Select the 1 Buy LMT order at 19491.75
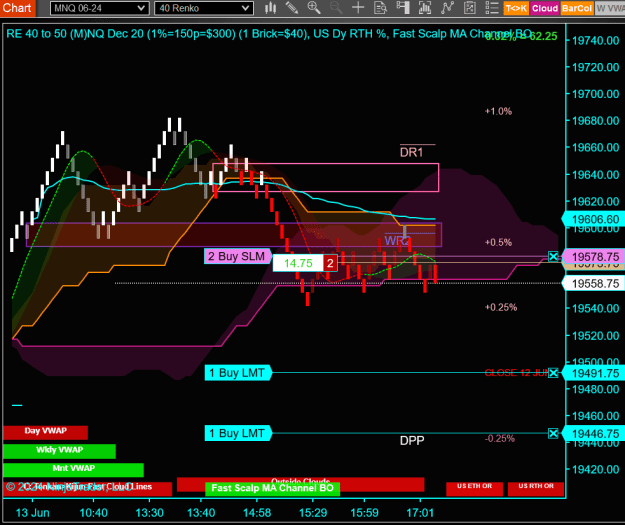 click(x=238, y=373)
